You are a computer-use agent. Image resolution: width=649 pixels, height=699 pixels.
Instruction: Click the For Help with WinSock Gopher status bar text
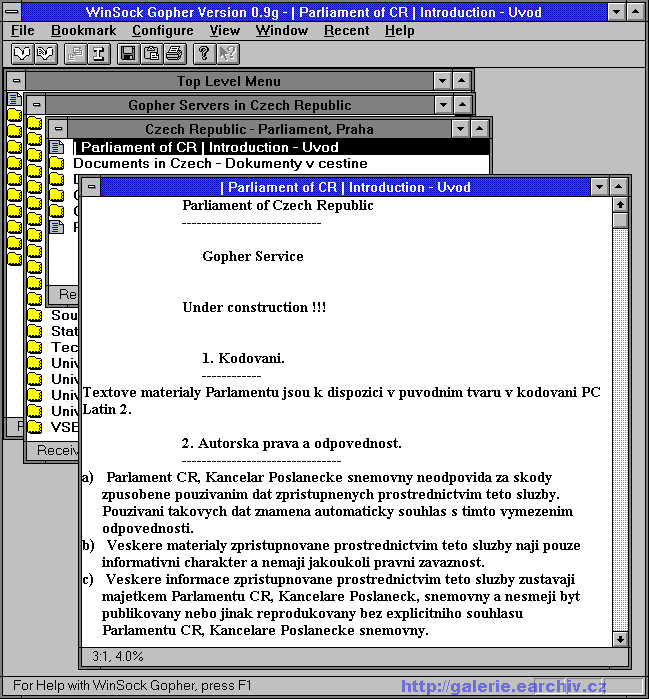pos(132,685)
